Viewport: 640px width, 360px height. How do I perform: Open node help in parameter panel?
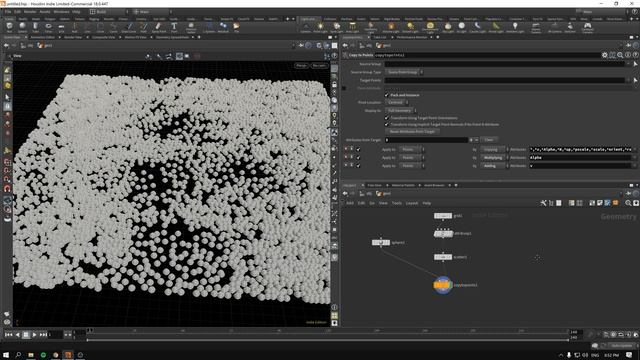(636, 55)
